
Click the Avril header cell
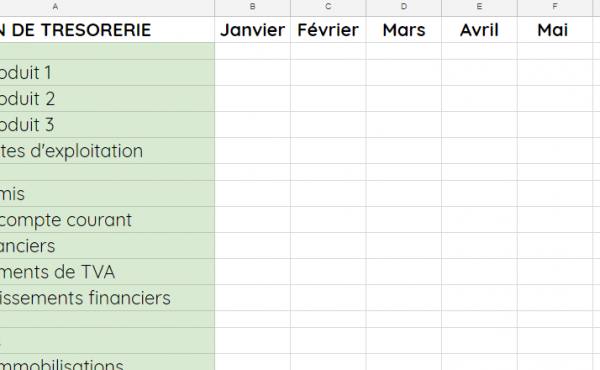(x=479, y=29)
